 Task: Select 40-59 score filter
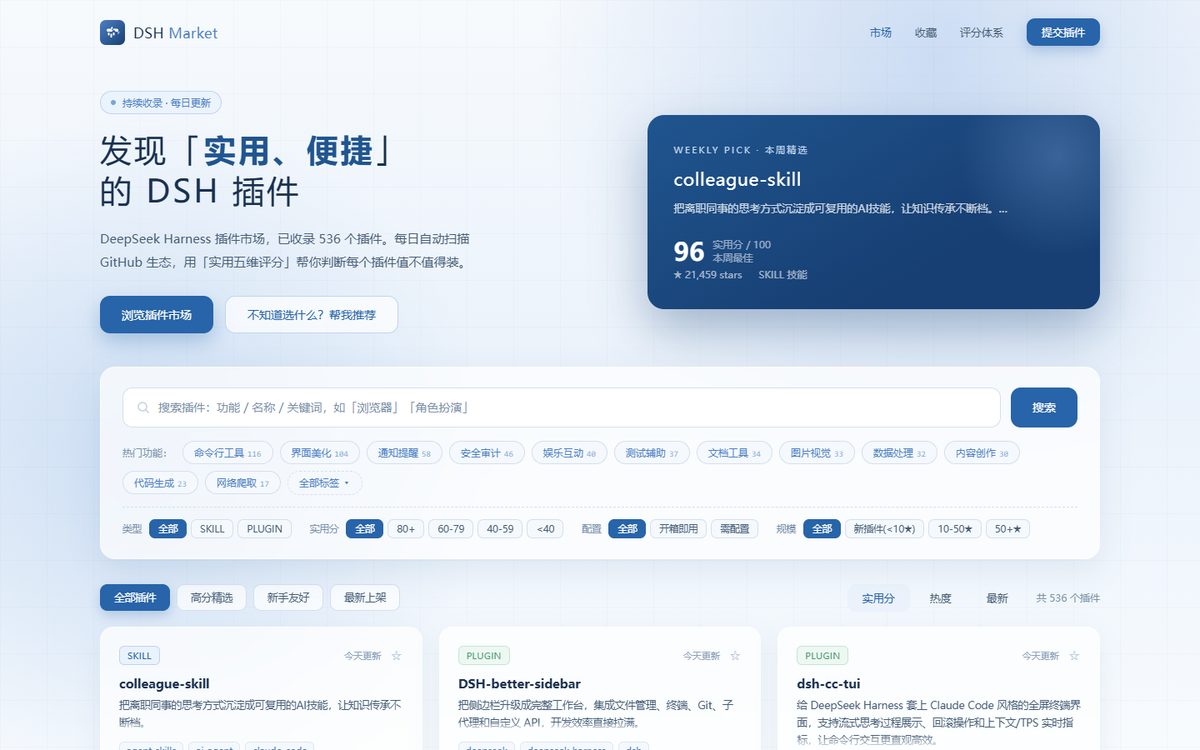point(501,529)
